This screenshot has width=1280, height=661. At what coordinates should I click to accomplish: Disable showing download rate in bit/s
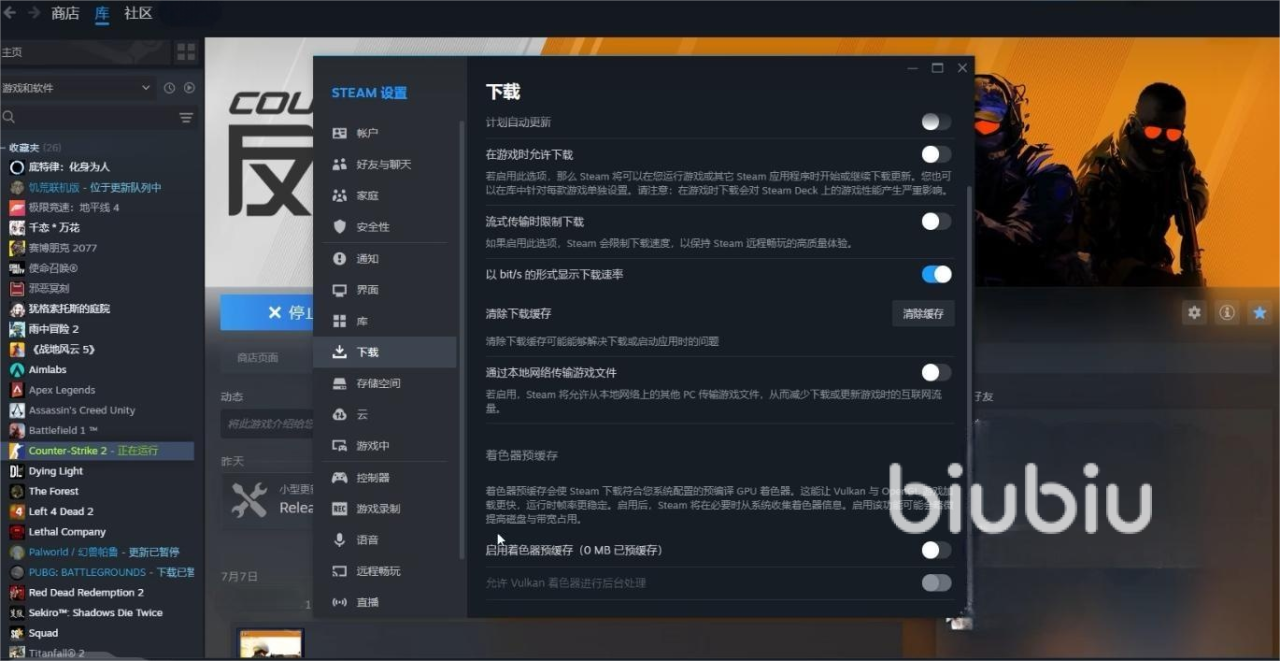(x=936, y=274)
